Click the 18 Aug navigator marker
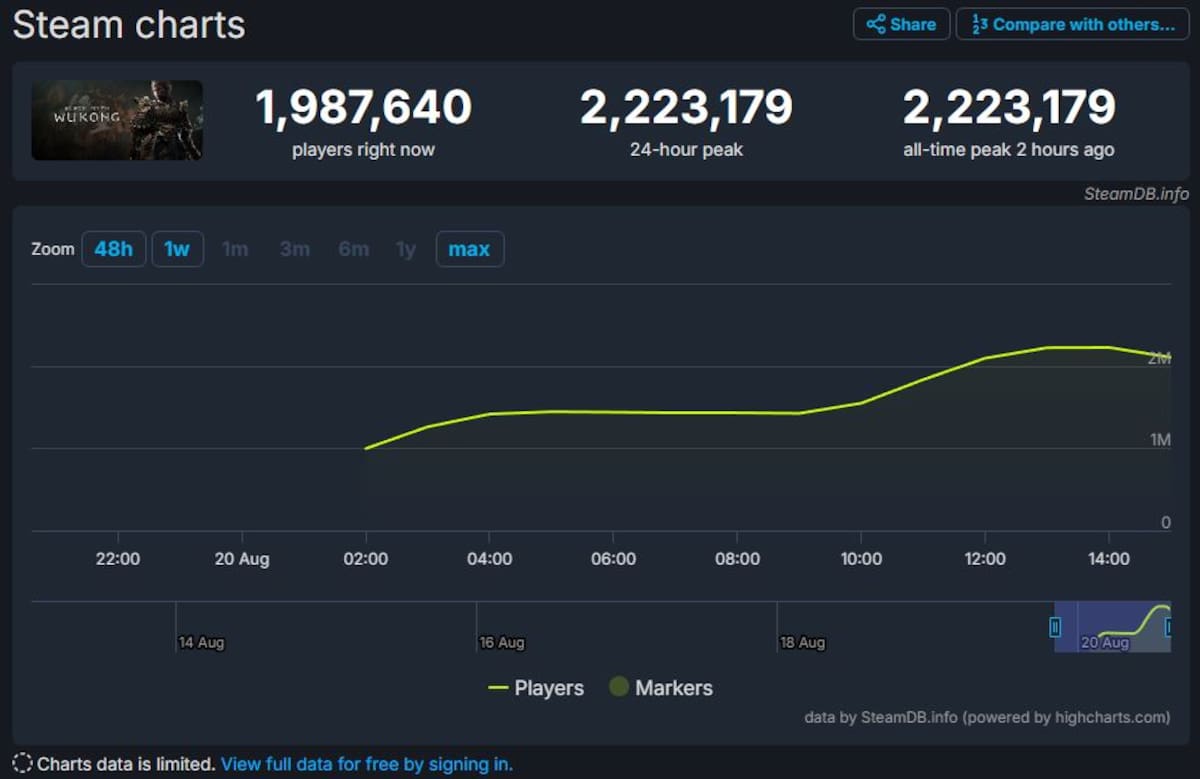 [802, 643]
